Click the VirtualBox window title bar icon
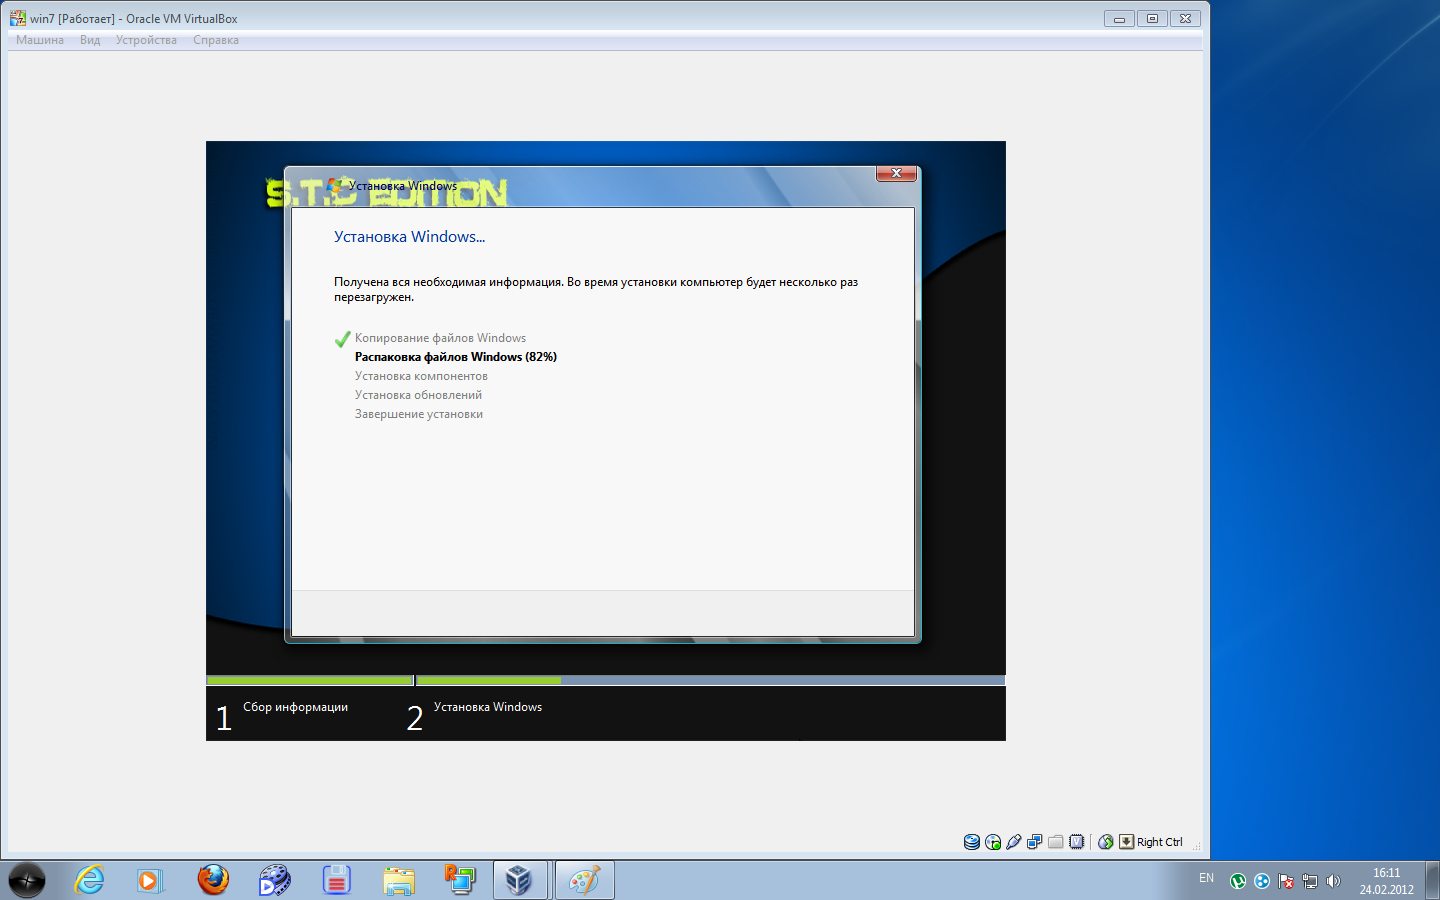 [18, 18]
